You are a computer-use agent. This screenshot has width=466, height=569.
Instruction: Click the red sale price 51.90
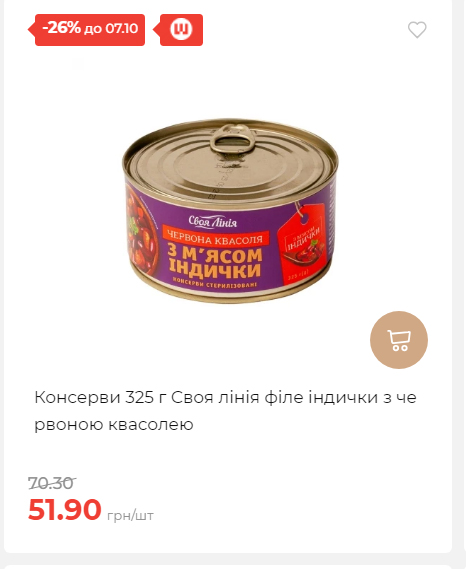tap(65, 509)
